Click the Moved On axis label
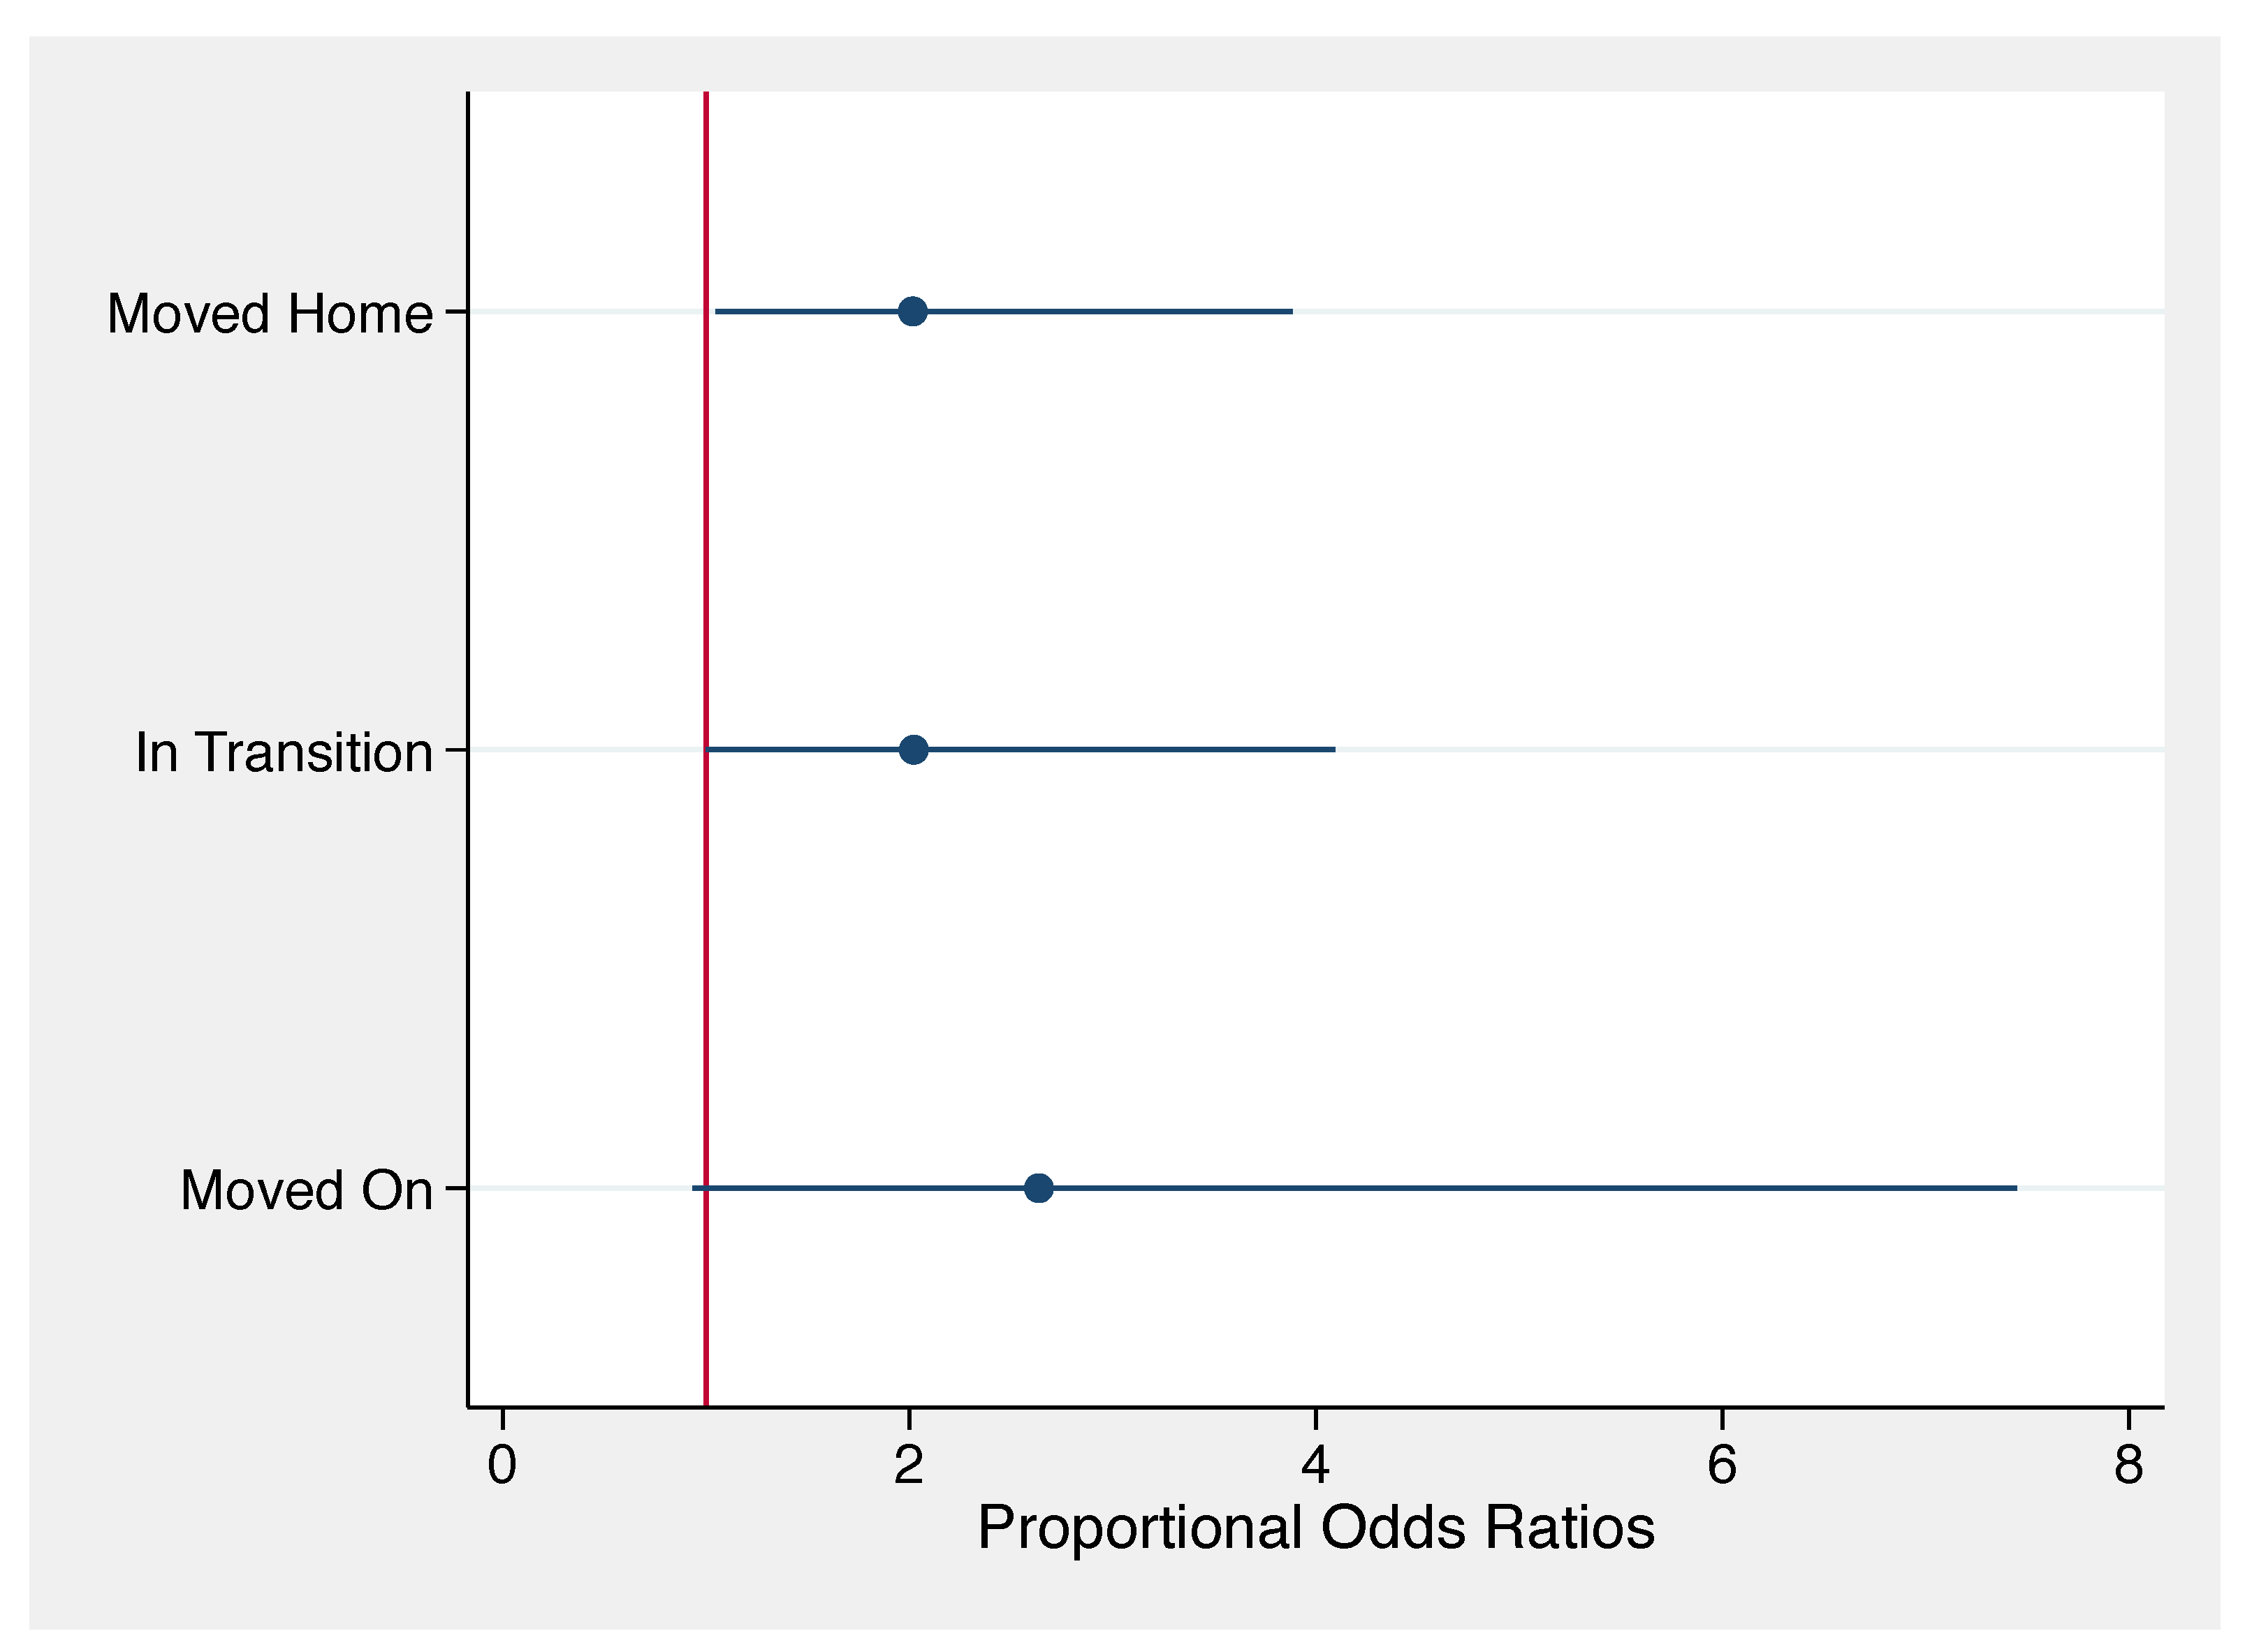This screenshot has height=1652, width=2252. 306,1190
